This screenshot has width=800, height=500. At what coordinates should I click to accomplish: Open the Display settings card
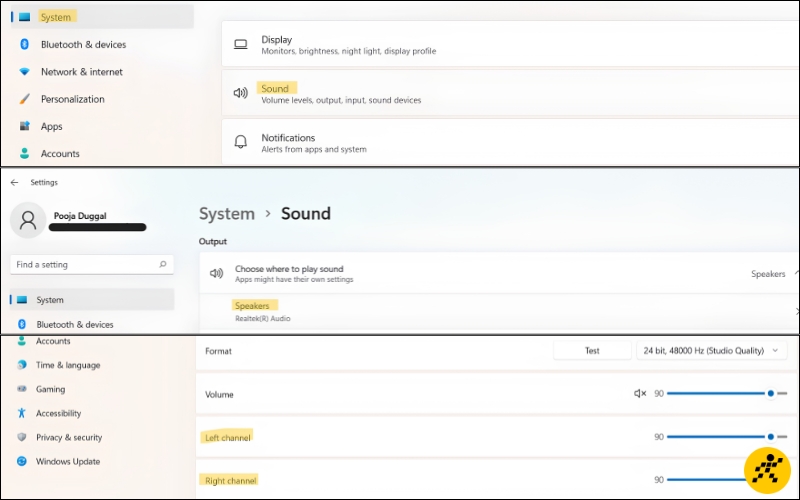510,44
